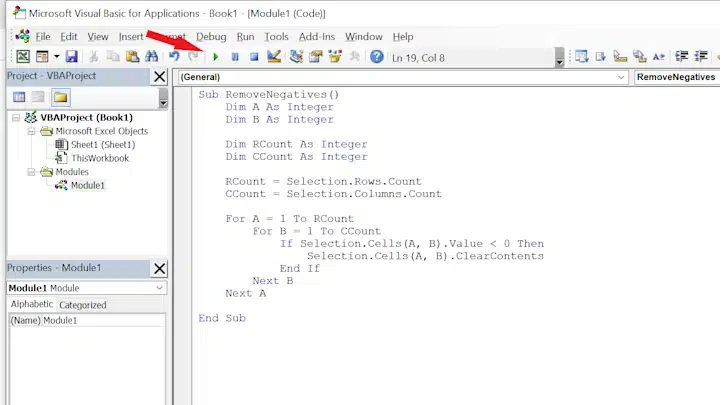Toggle Design Mode icon
Viewport: 720px width, 405px height.
274,56
